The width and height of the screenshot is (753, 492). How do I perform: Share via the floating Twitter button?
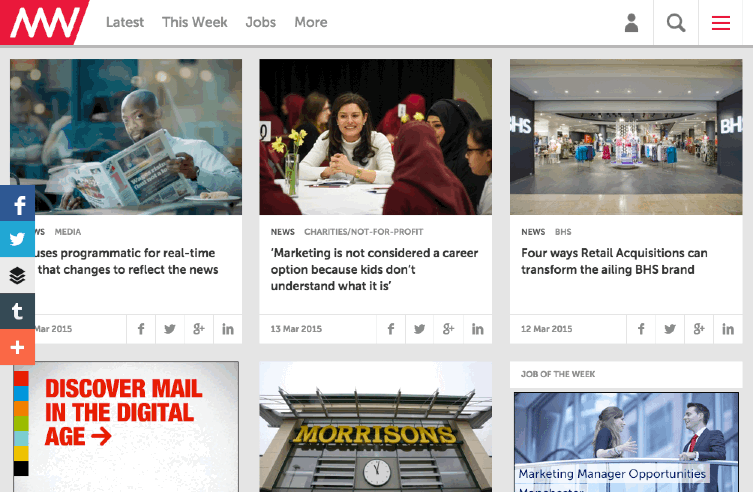17,239
